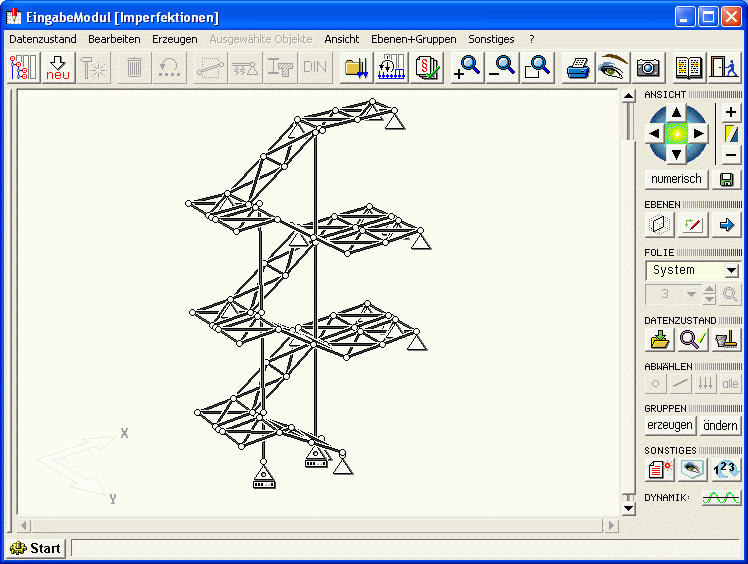748x564 pixels.
Task: Open the Ebenen+Gruppen menu
Action: click(413, 39)
